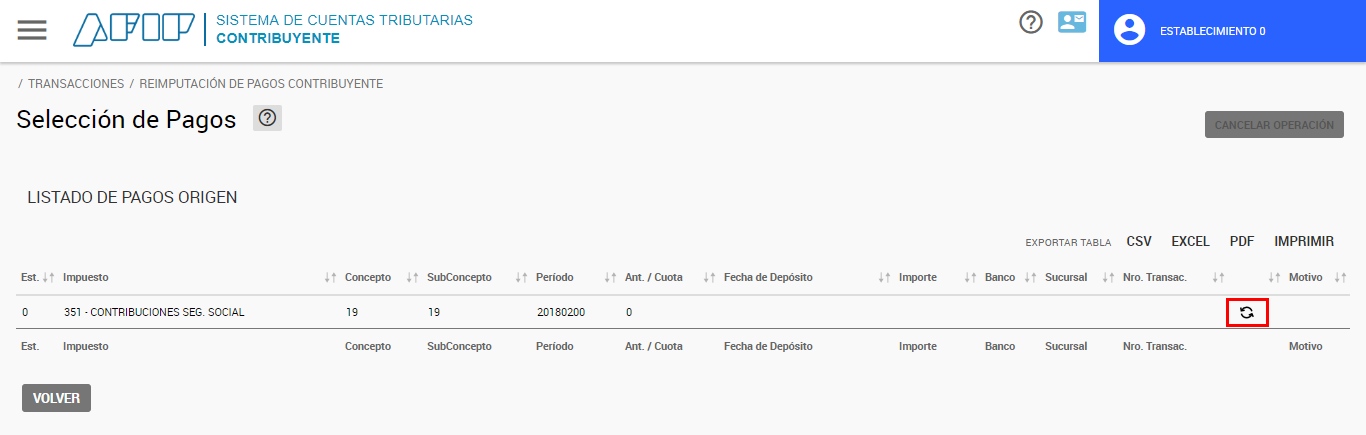This screenshot has width=1366, height=435.
Task: Export table as PDF
Action: tap(1242, 241)
